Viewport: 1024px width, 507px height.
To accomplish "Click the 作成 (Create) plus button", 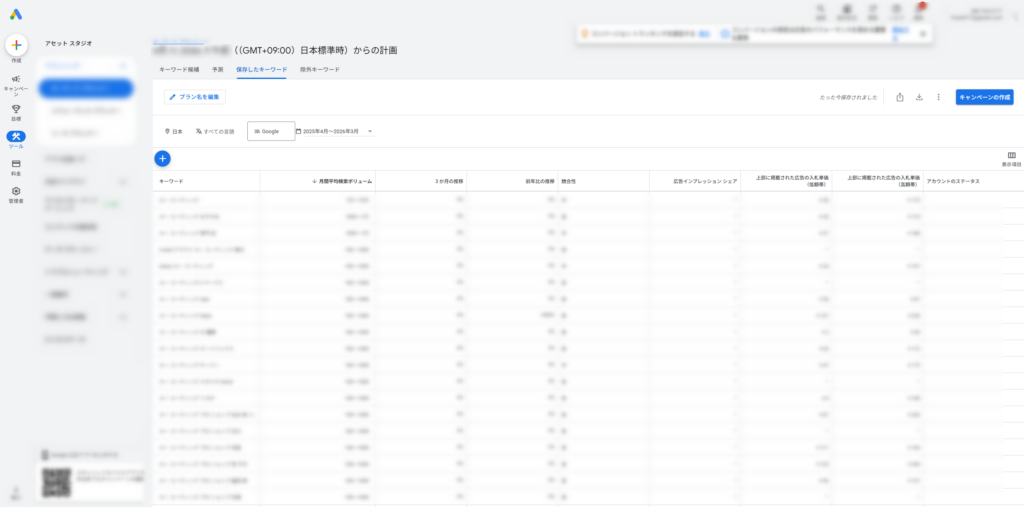I will 16,45.
